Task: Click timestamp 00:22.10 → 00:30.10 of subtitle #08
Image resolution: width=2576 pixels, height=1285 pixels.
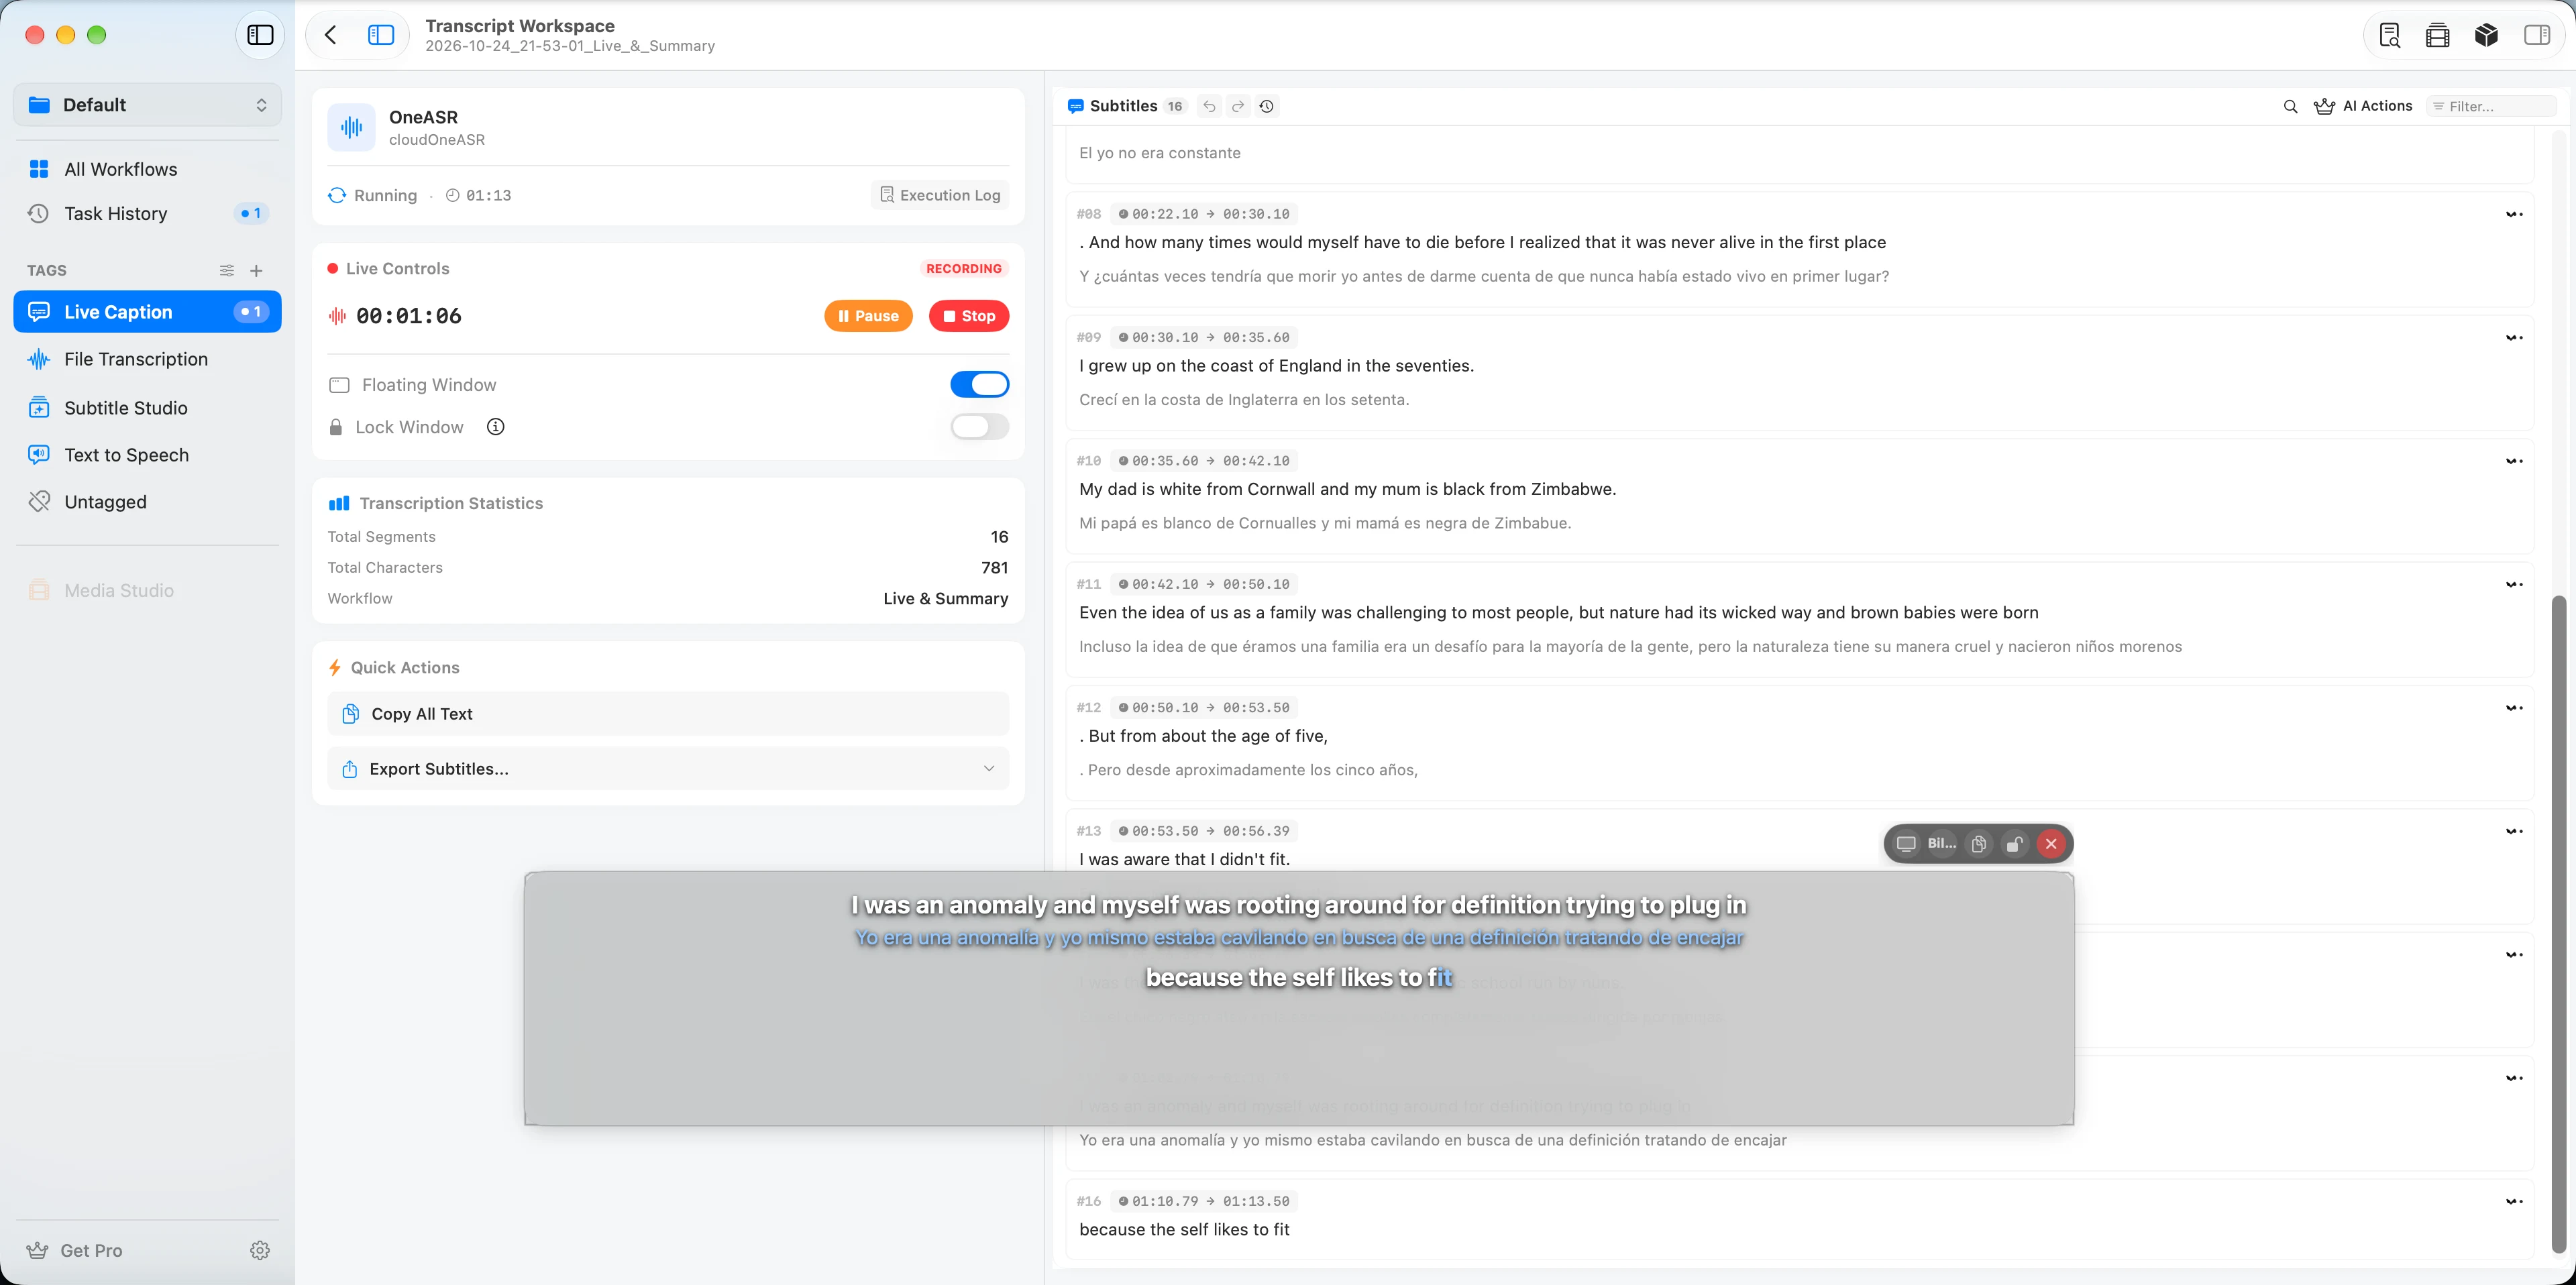Action: point(1204,214)
